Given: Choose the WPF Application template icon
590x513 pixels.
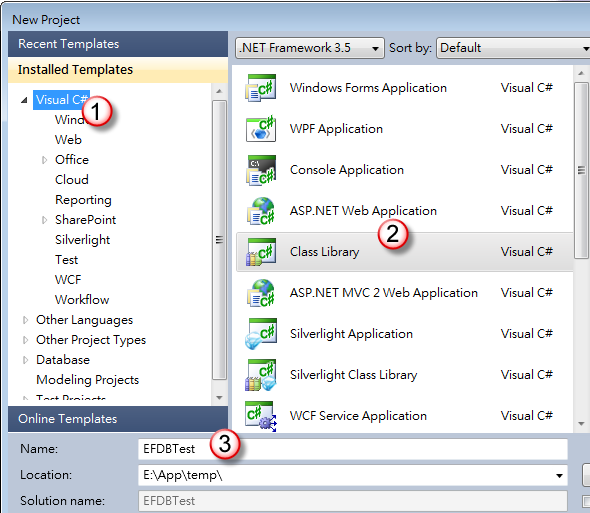Looking at the screenshot, I should pyautogui.click(x=261, y=129).
